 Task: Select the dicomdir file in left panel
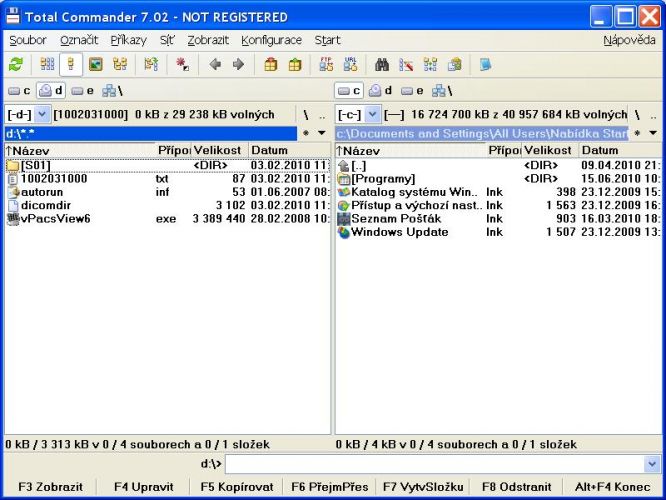point(167,205)
